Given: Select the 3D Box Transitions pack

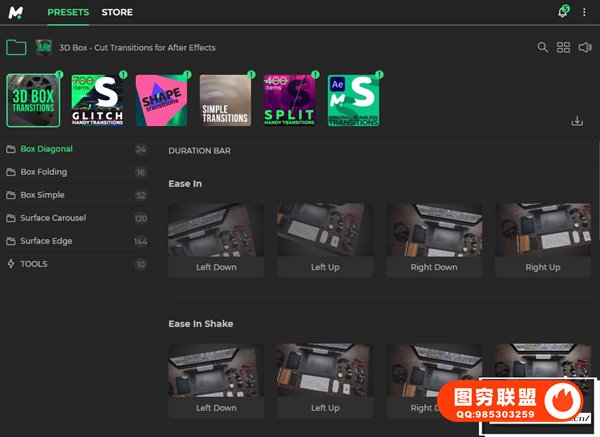Looking at the screenshot, I should [33, 100].
